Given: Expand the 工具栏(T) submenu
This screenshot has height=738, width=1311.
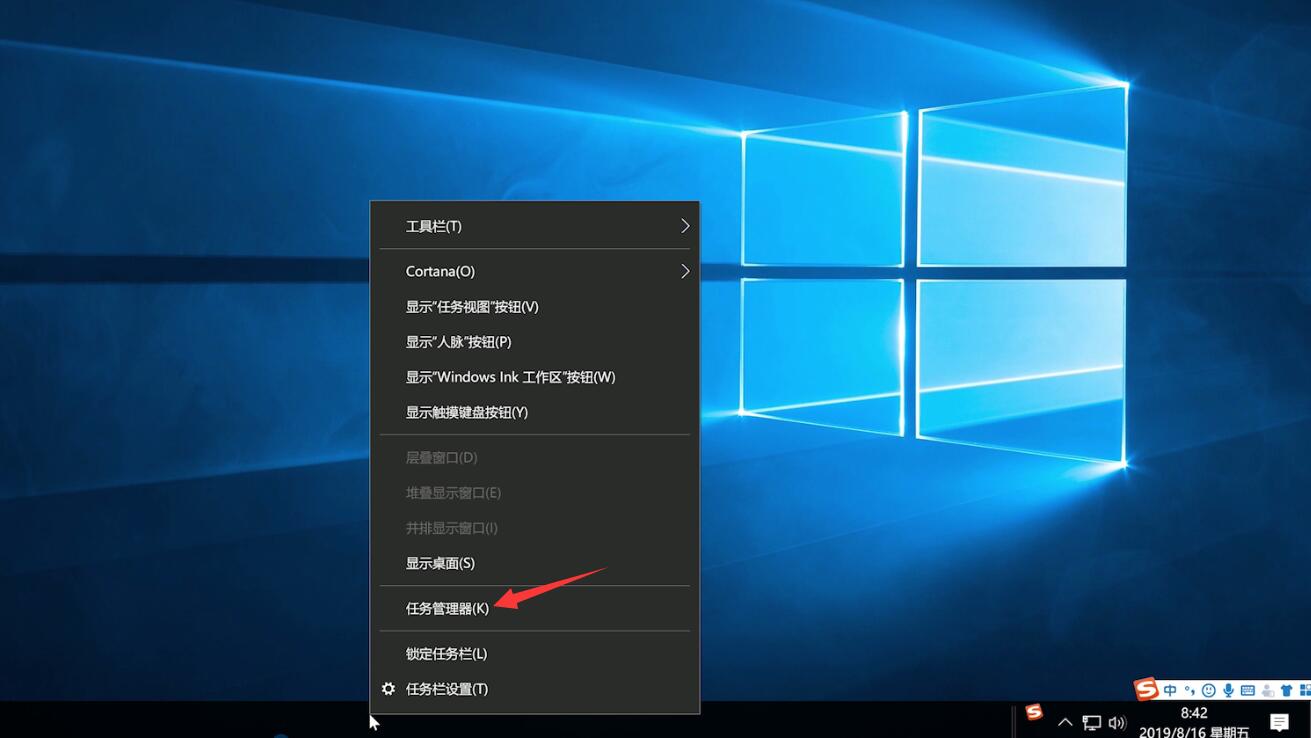Looking at the screenshot, I should click(534, 226).
